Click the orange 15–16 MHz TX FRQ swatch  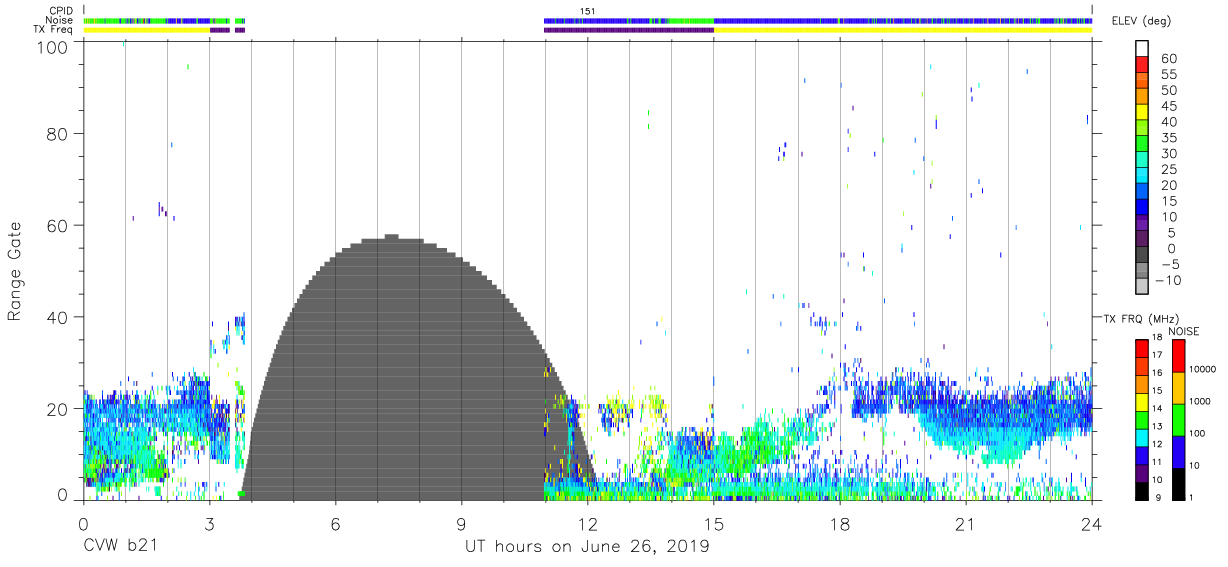pos(1142,384)
